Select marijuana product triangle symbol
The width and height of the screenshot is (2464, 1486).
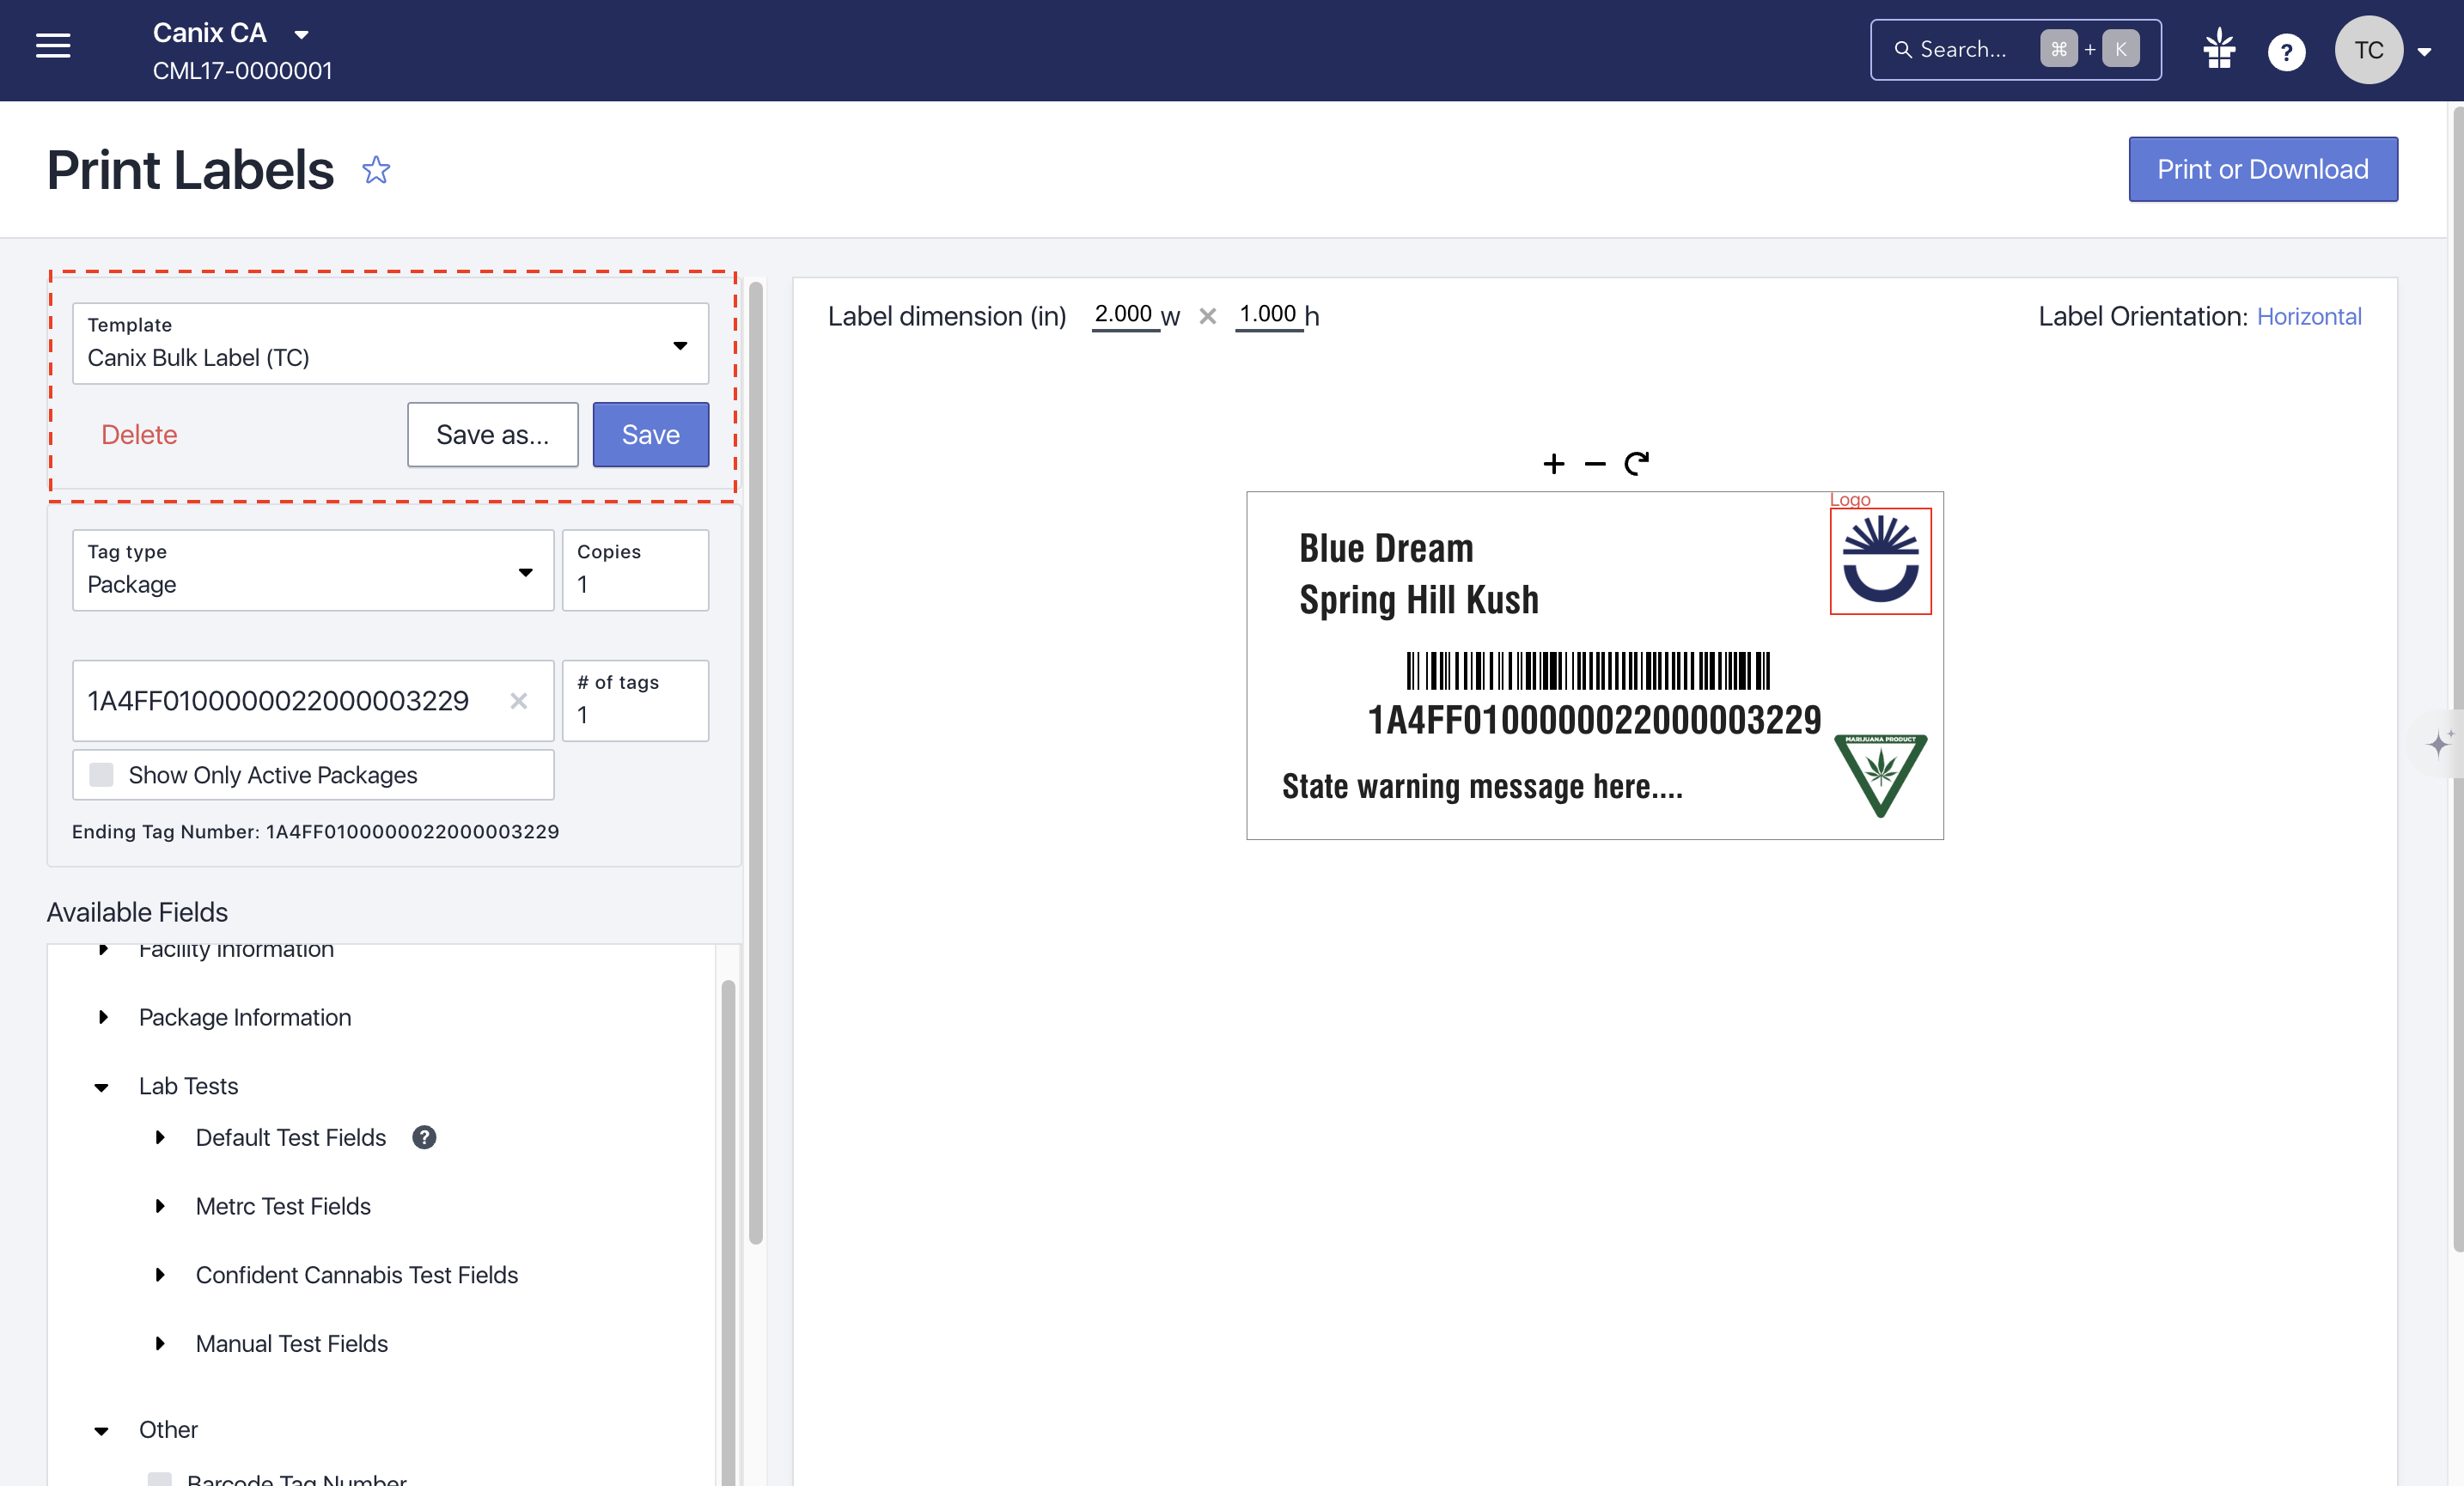(1880, 776)
